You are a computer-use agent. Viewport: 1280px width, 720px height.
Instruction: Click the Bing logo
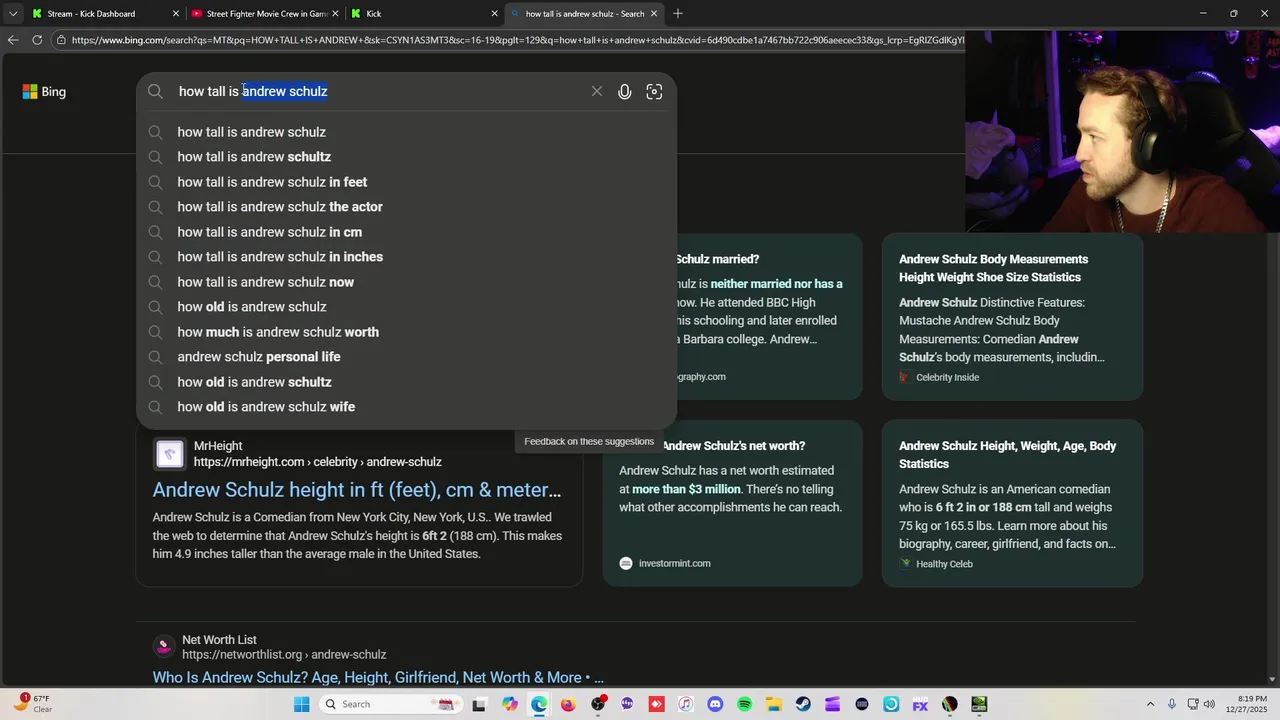[x=44, y=91]
